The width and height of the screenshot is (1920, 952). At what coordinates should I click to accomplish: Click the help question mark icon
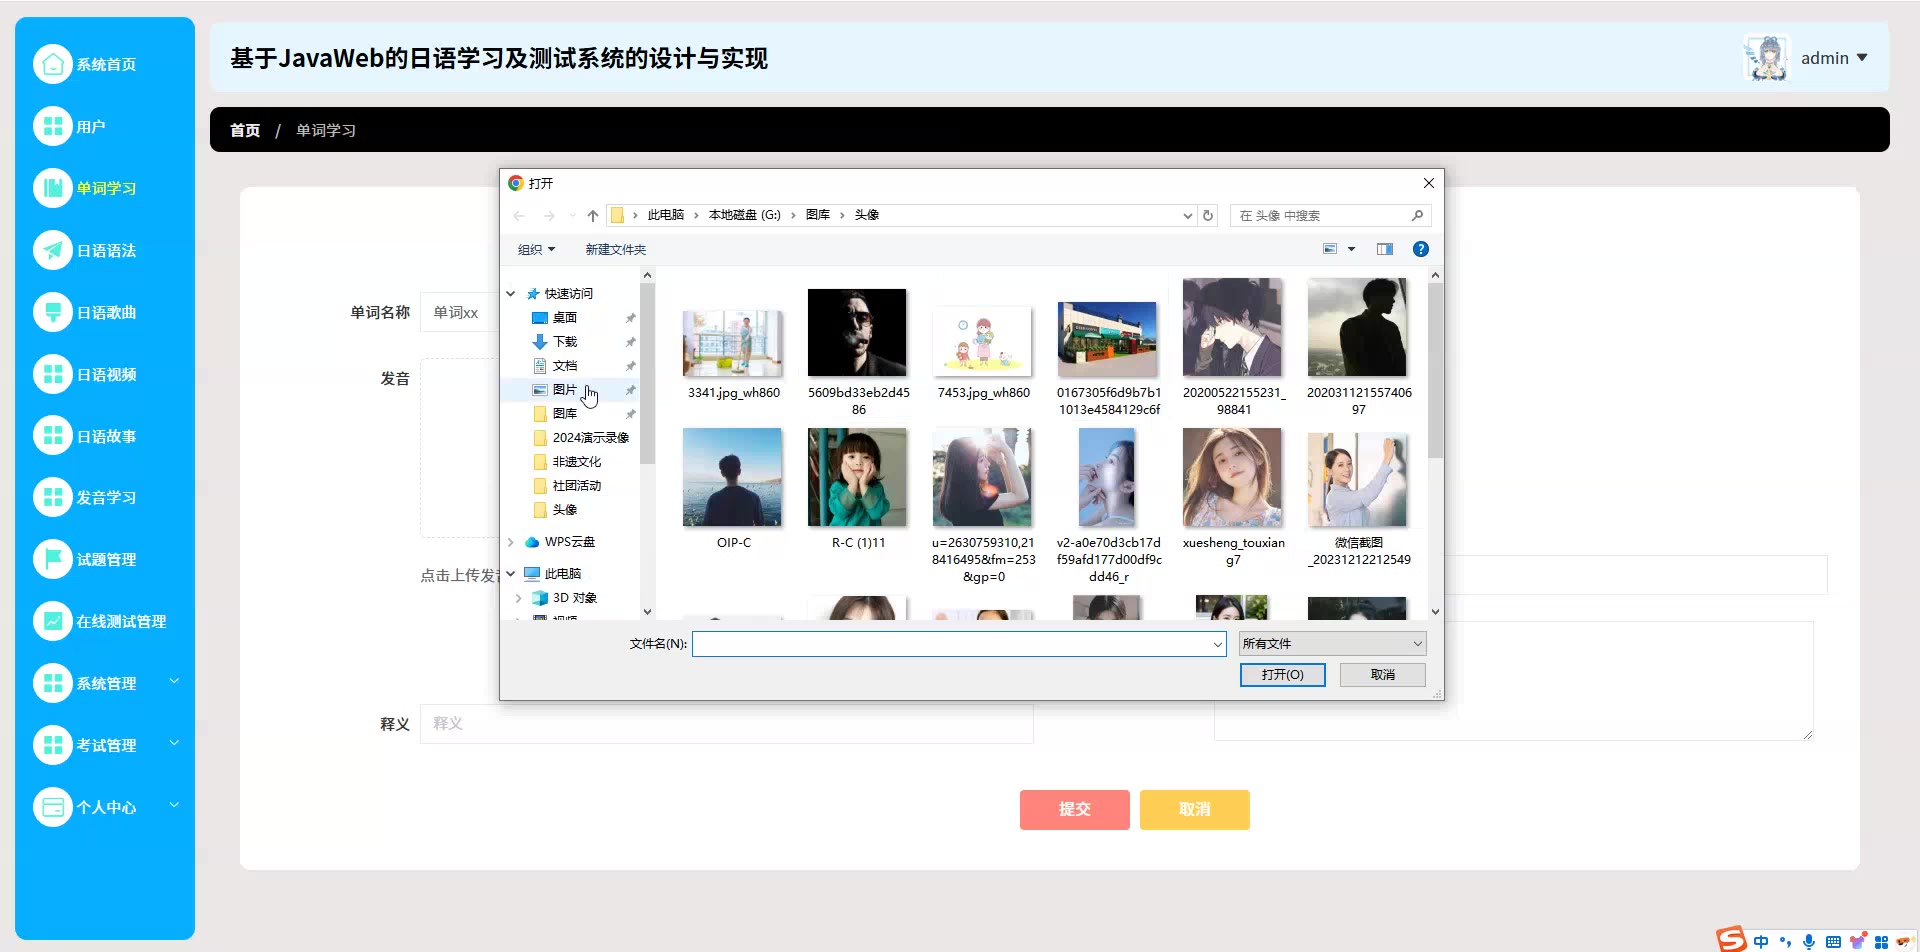pyautogui.click(x=1420, y=249)
